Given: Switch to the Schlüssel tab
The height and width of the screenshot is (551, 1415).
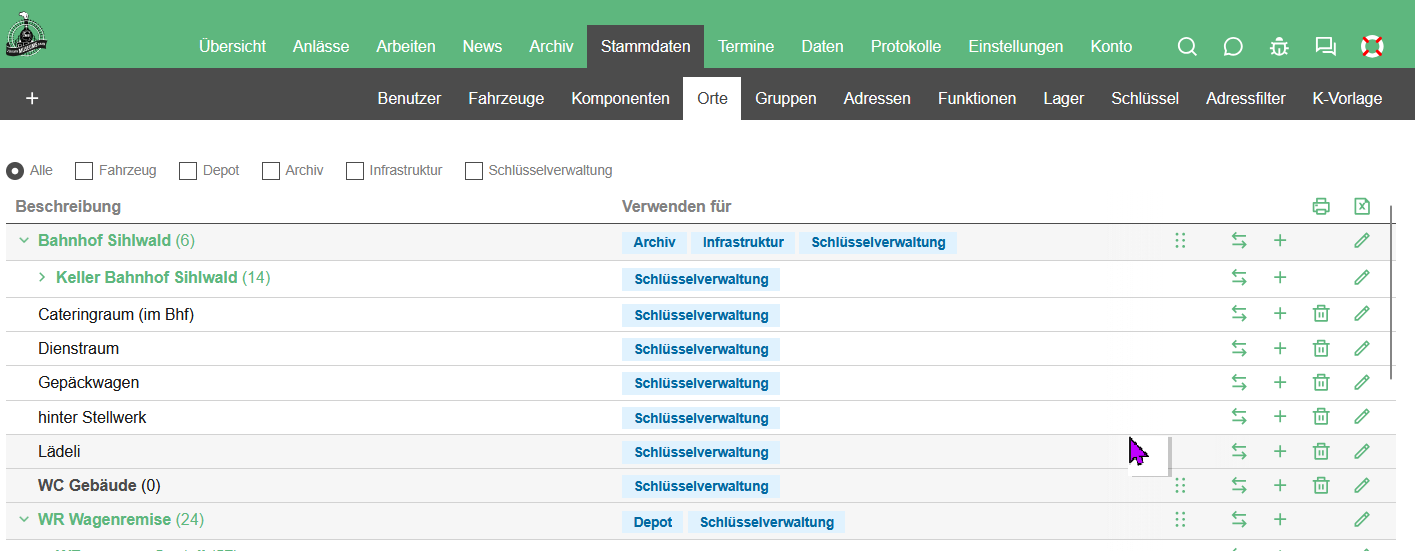Looking at the screenshot, I should point(1145,98).
